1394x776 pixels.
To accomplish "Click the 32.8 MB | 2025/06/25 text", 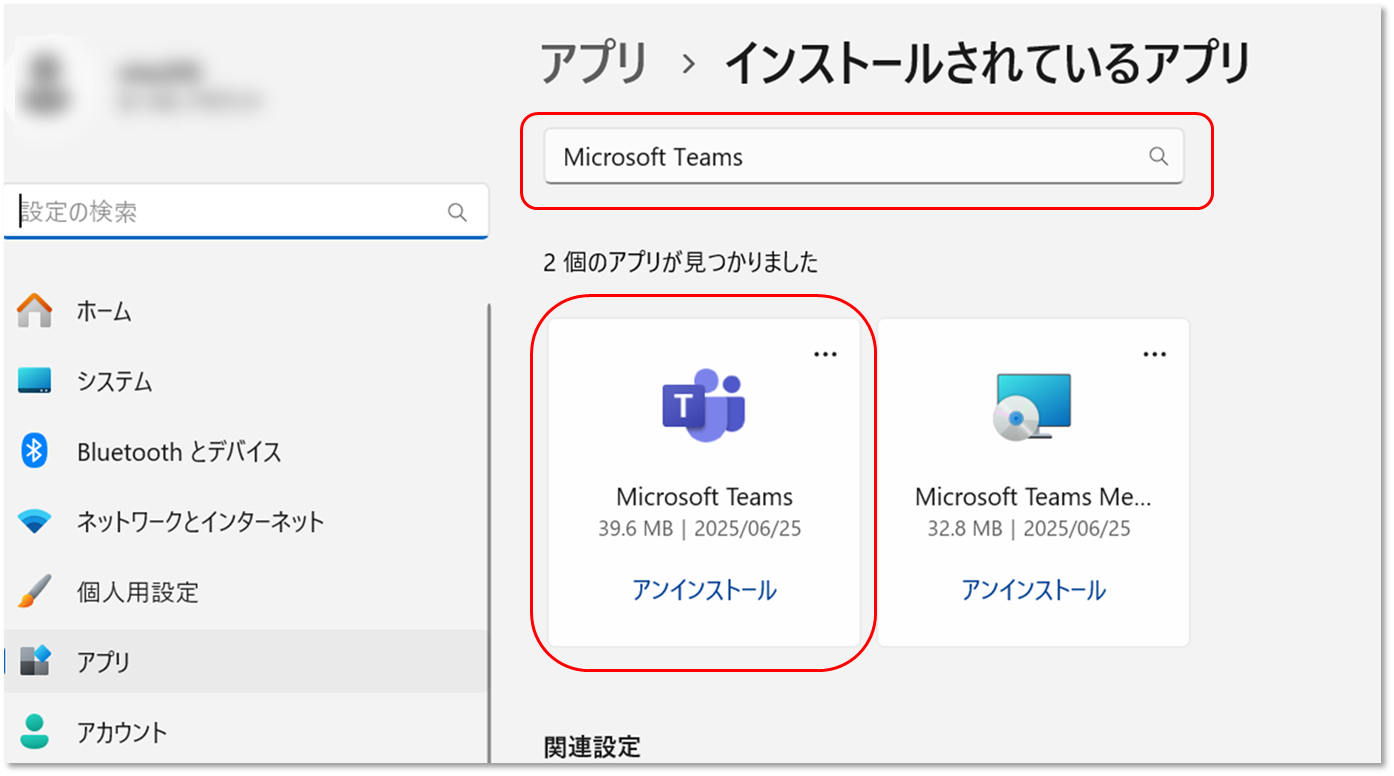I will coord(1029,529).
